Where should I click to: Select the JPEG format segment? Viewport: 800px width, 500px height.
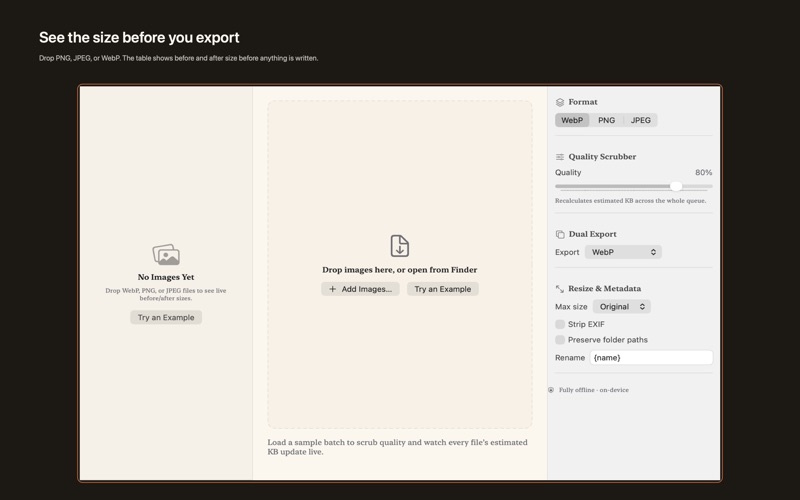tap(640, 120)
